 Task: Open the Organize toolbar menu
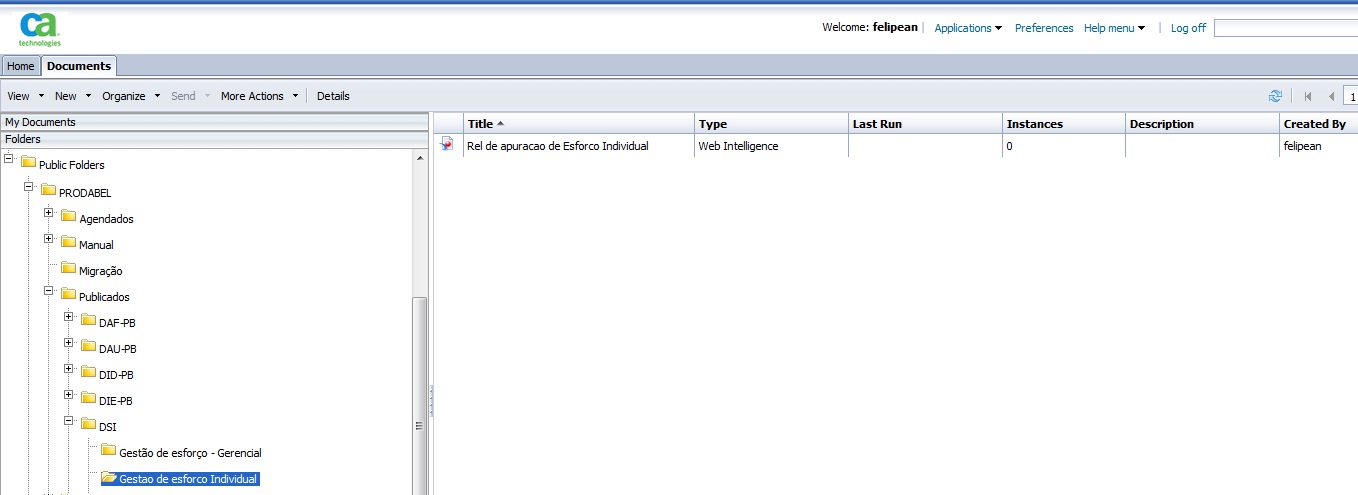coord(131,96)
